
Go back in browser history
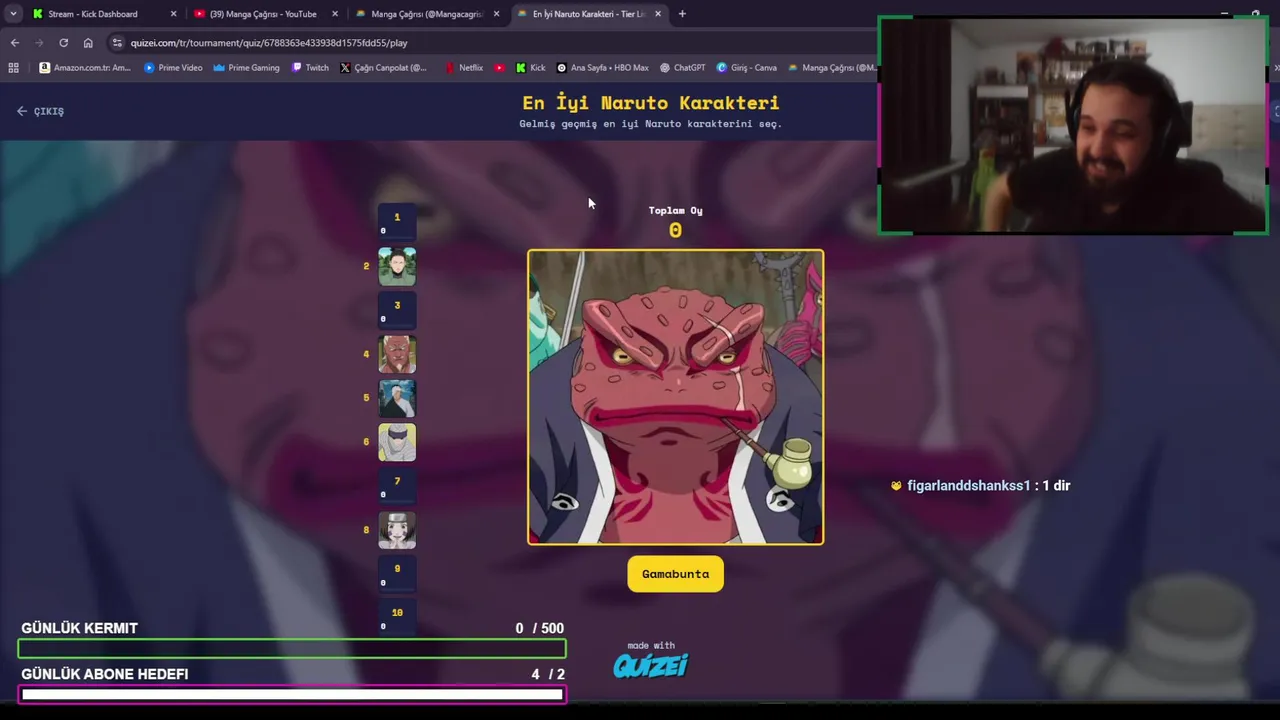(14, 43)
